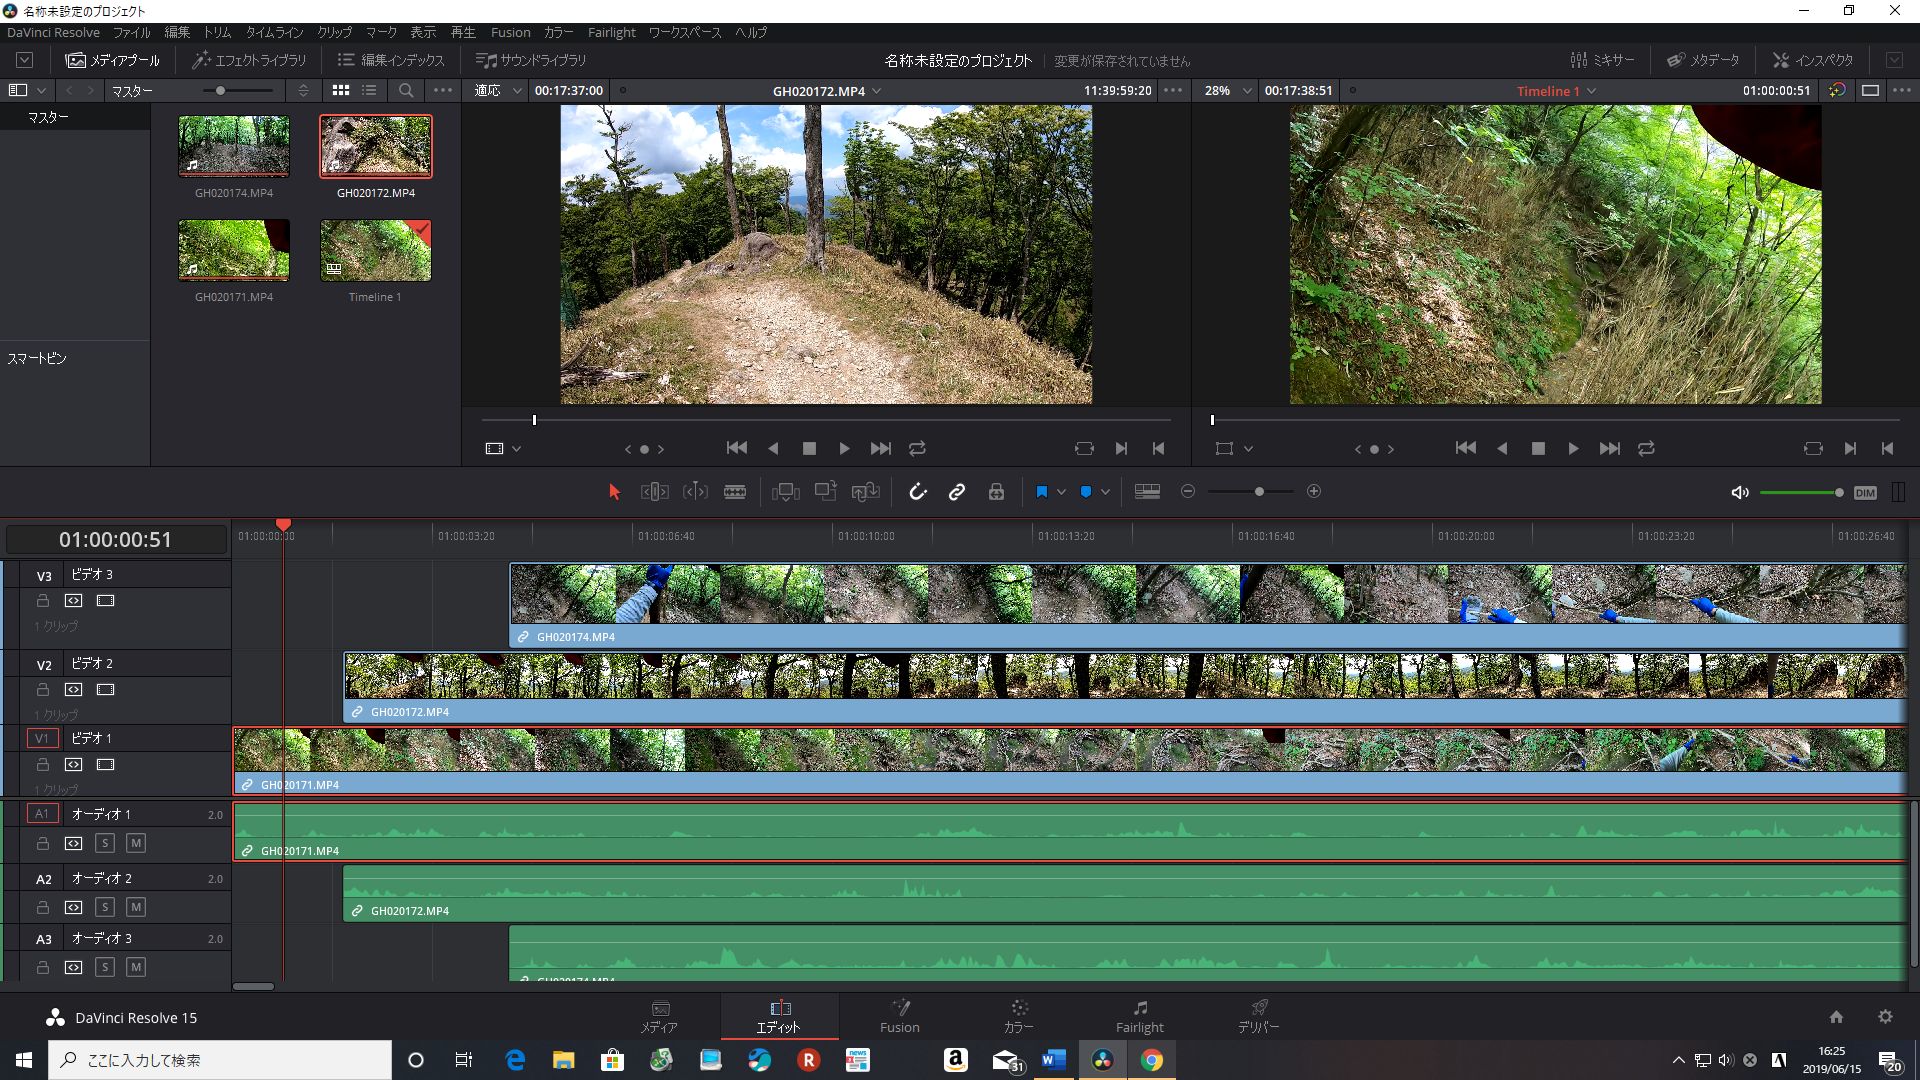This screenshot has height=1080, width=1920.
Task: Switch to the Fairlight page tab
Action: click(1139, 1016)
